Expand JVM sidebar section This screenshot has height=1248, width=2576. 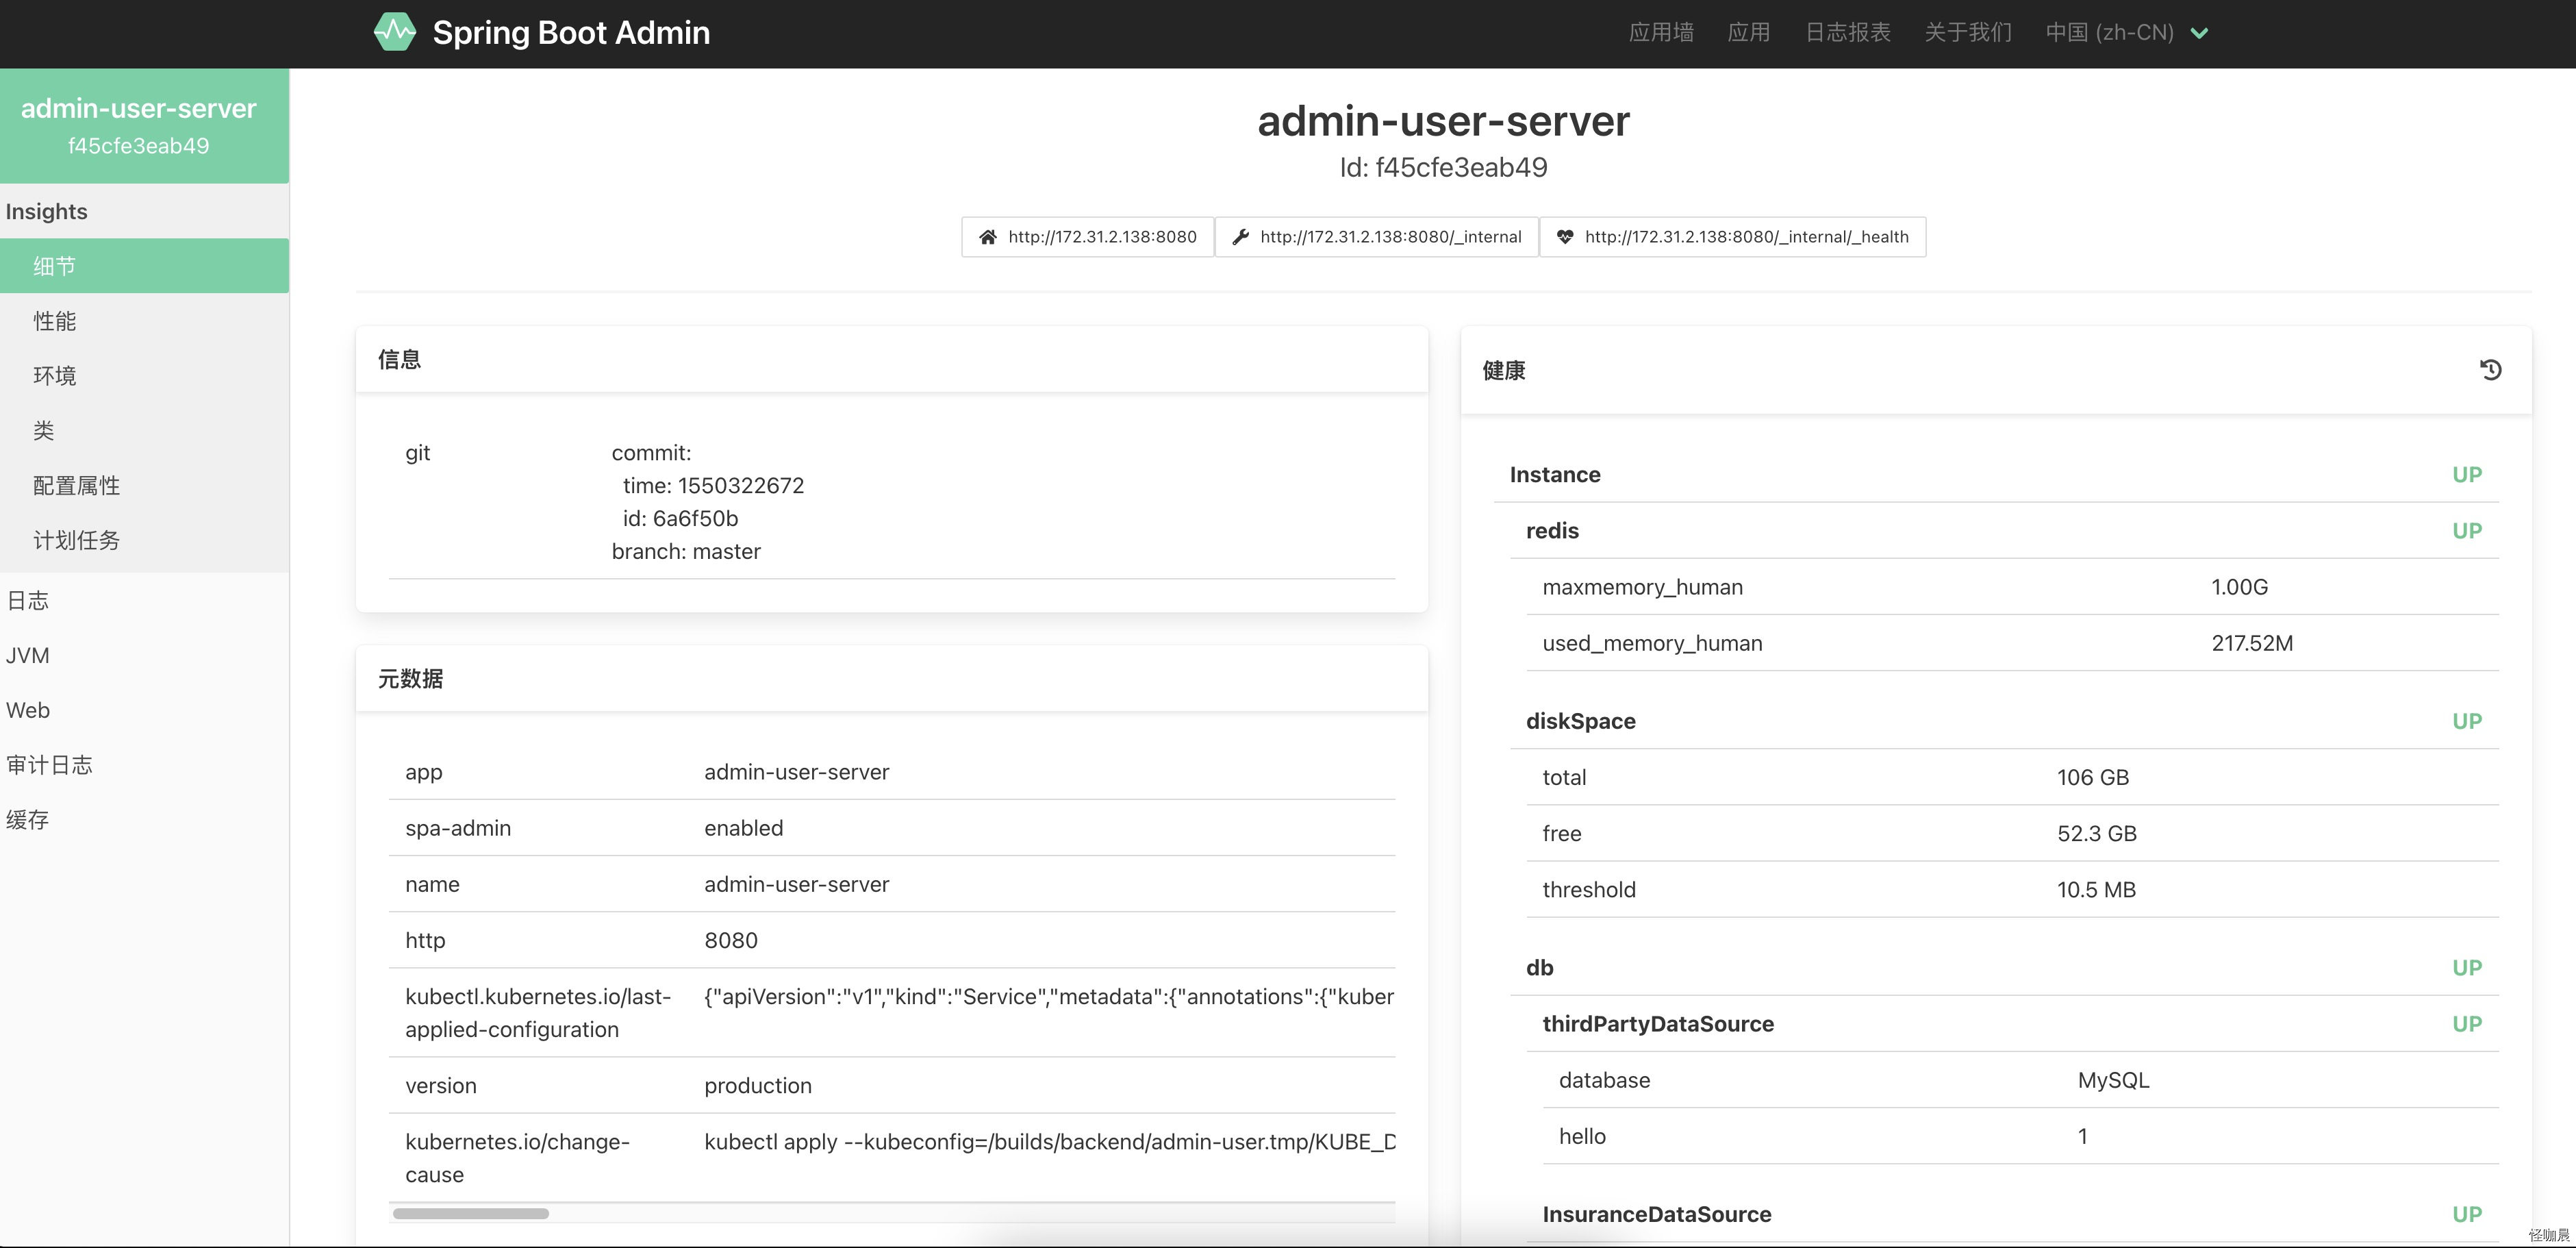point(144,656)
